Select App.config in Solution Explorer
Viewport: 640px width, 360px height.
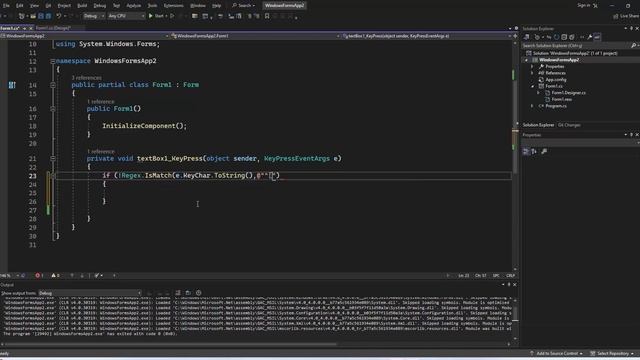click(556, 80)
